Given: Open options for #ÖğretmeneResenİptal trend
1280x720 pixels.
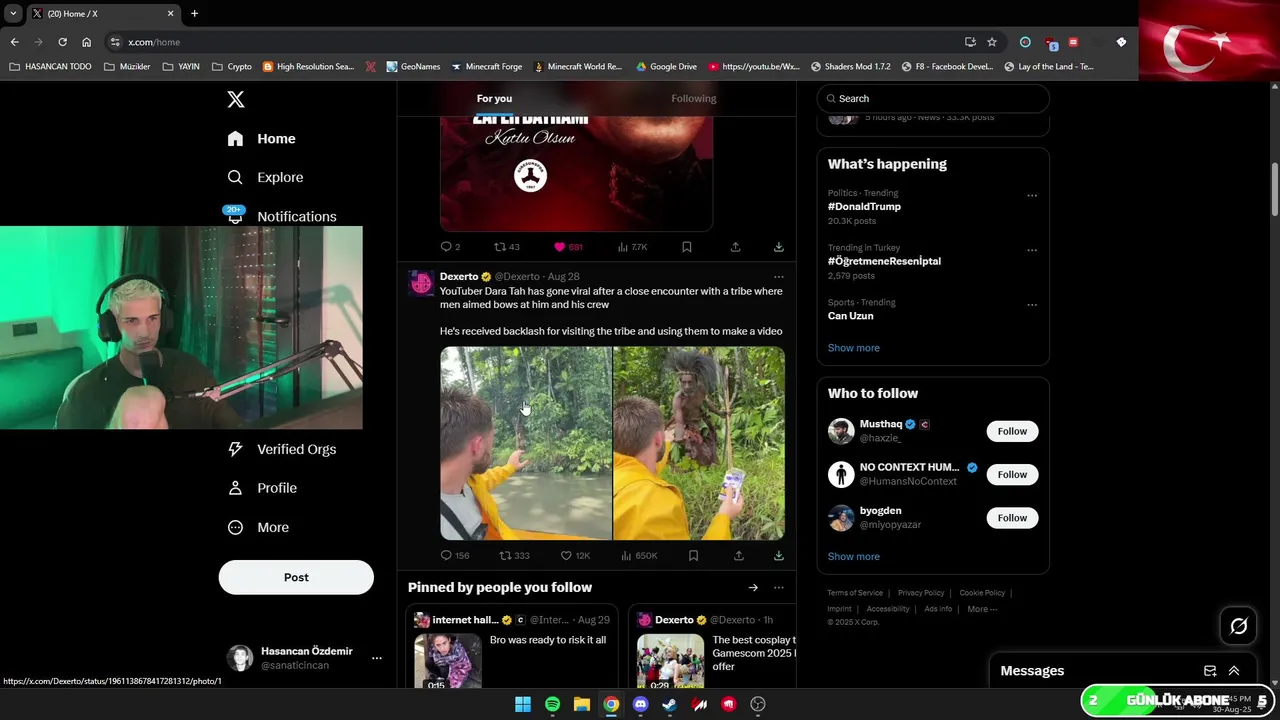Looking at the screenshot, I should [1032, 250].
